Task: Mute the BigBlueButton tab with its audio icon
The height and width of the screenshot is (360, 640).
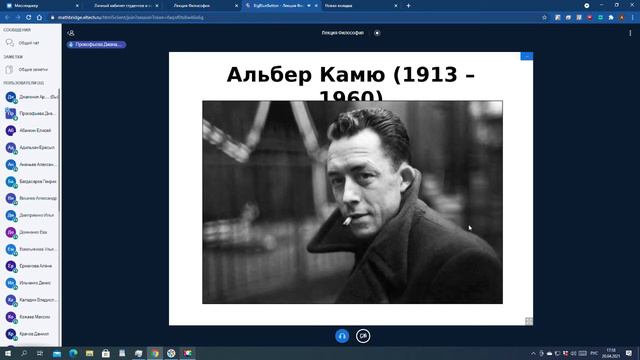Action: tap(309, 6)
